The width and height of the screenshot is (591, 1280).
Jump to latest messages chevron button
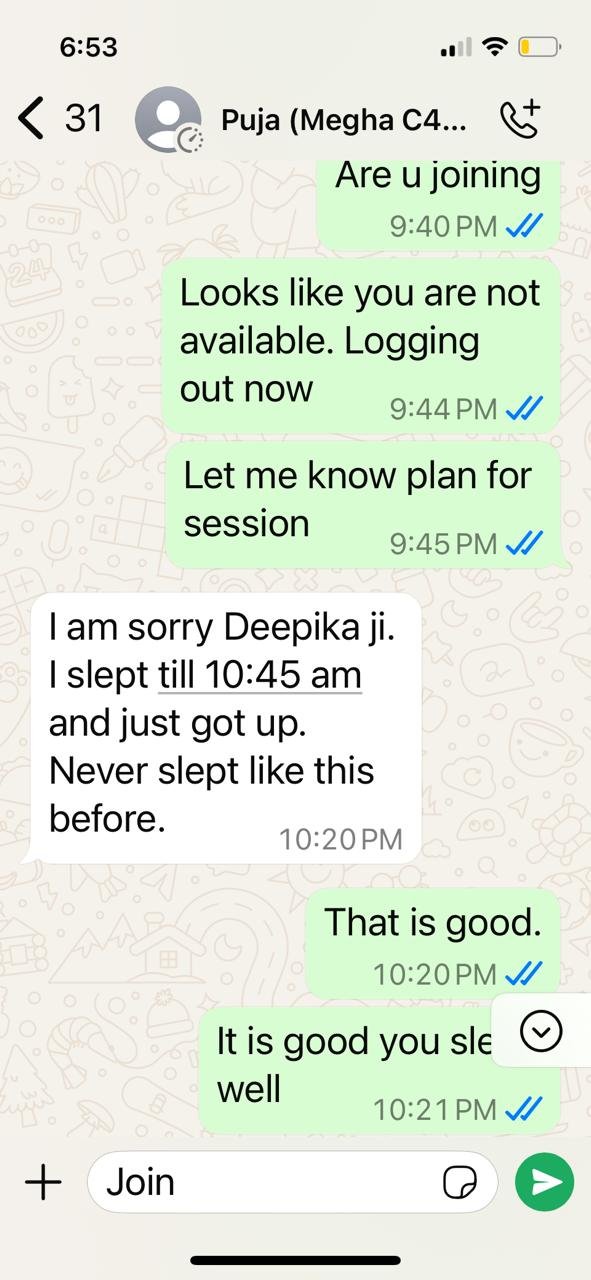tap(542, 1031)
